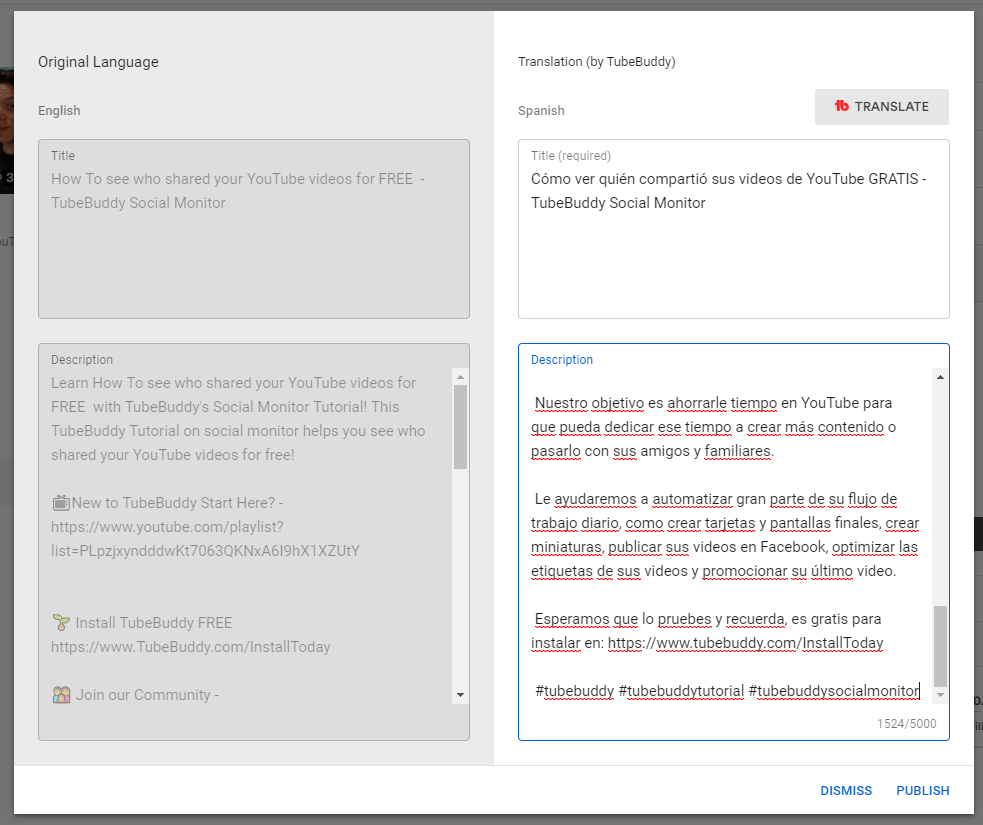983x825 pixels.
Task: Select the #tubebuddysocialmonitor hashtag text
Action: click(832, 691)
